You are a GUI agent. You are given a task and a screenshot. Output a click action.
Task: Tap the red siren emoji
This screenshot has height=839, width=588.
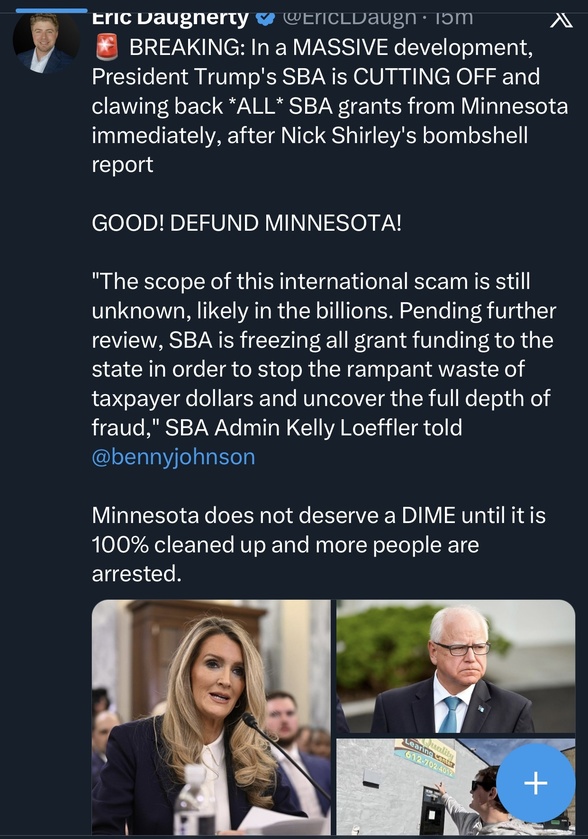click(106, 47)
